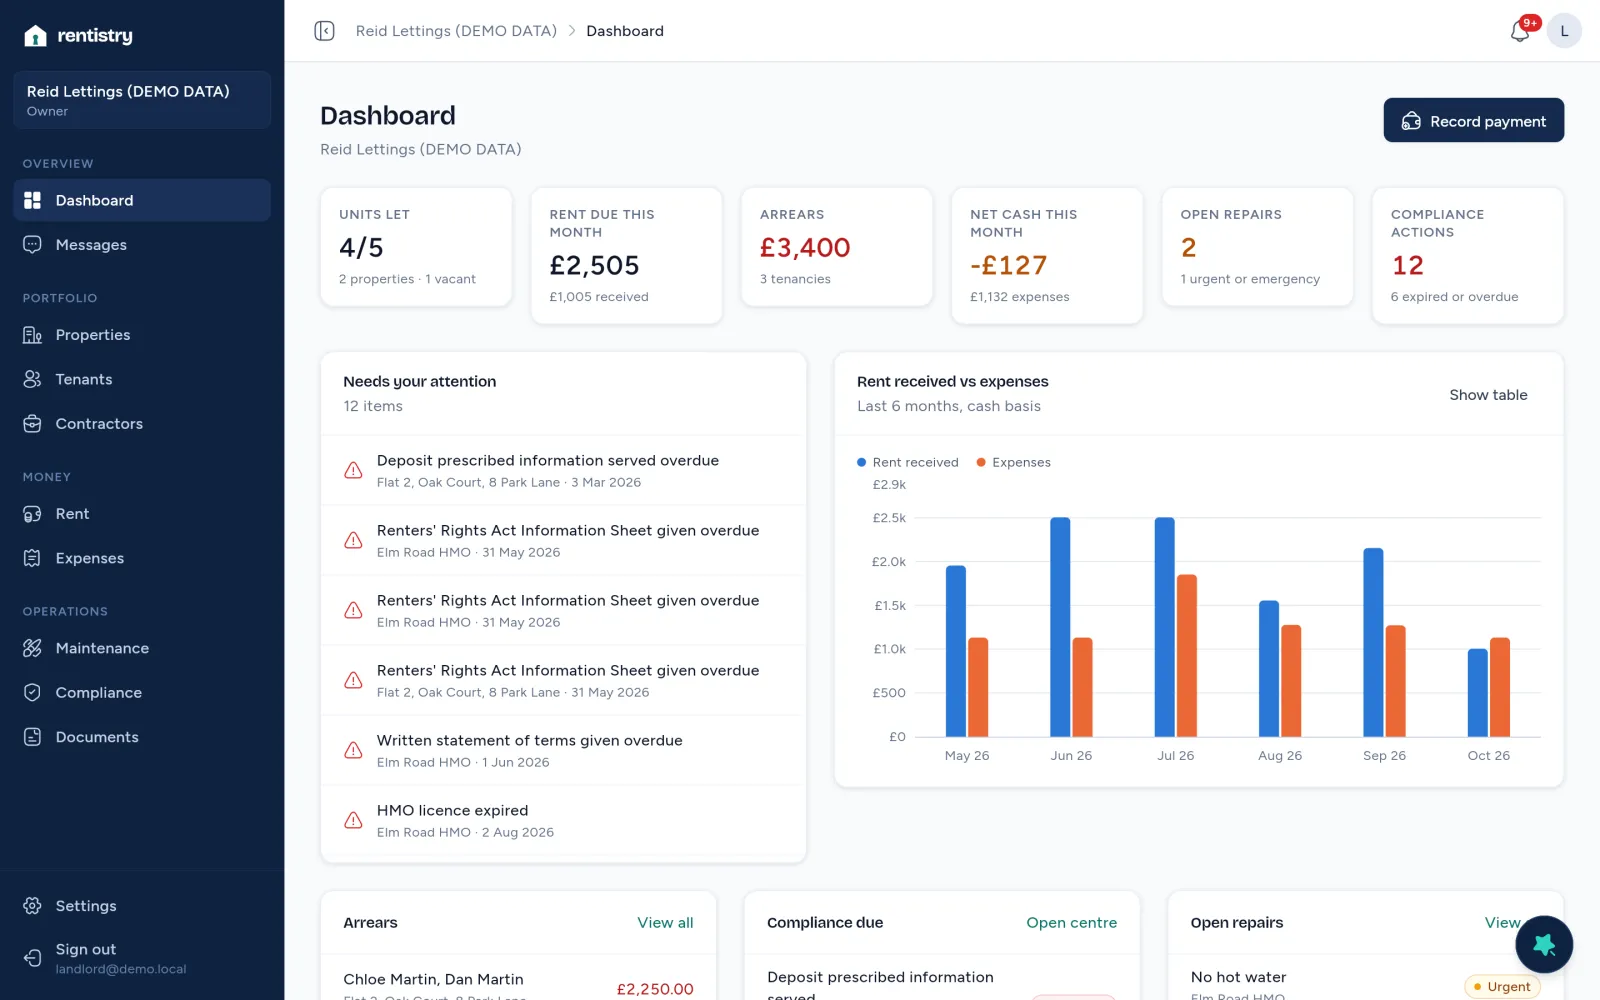Click the Settings gear icon
The width and height of the screenshot is (1600, 1000).
(x=33, y=906)
